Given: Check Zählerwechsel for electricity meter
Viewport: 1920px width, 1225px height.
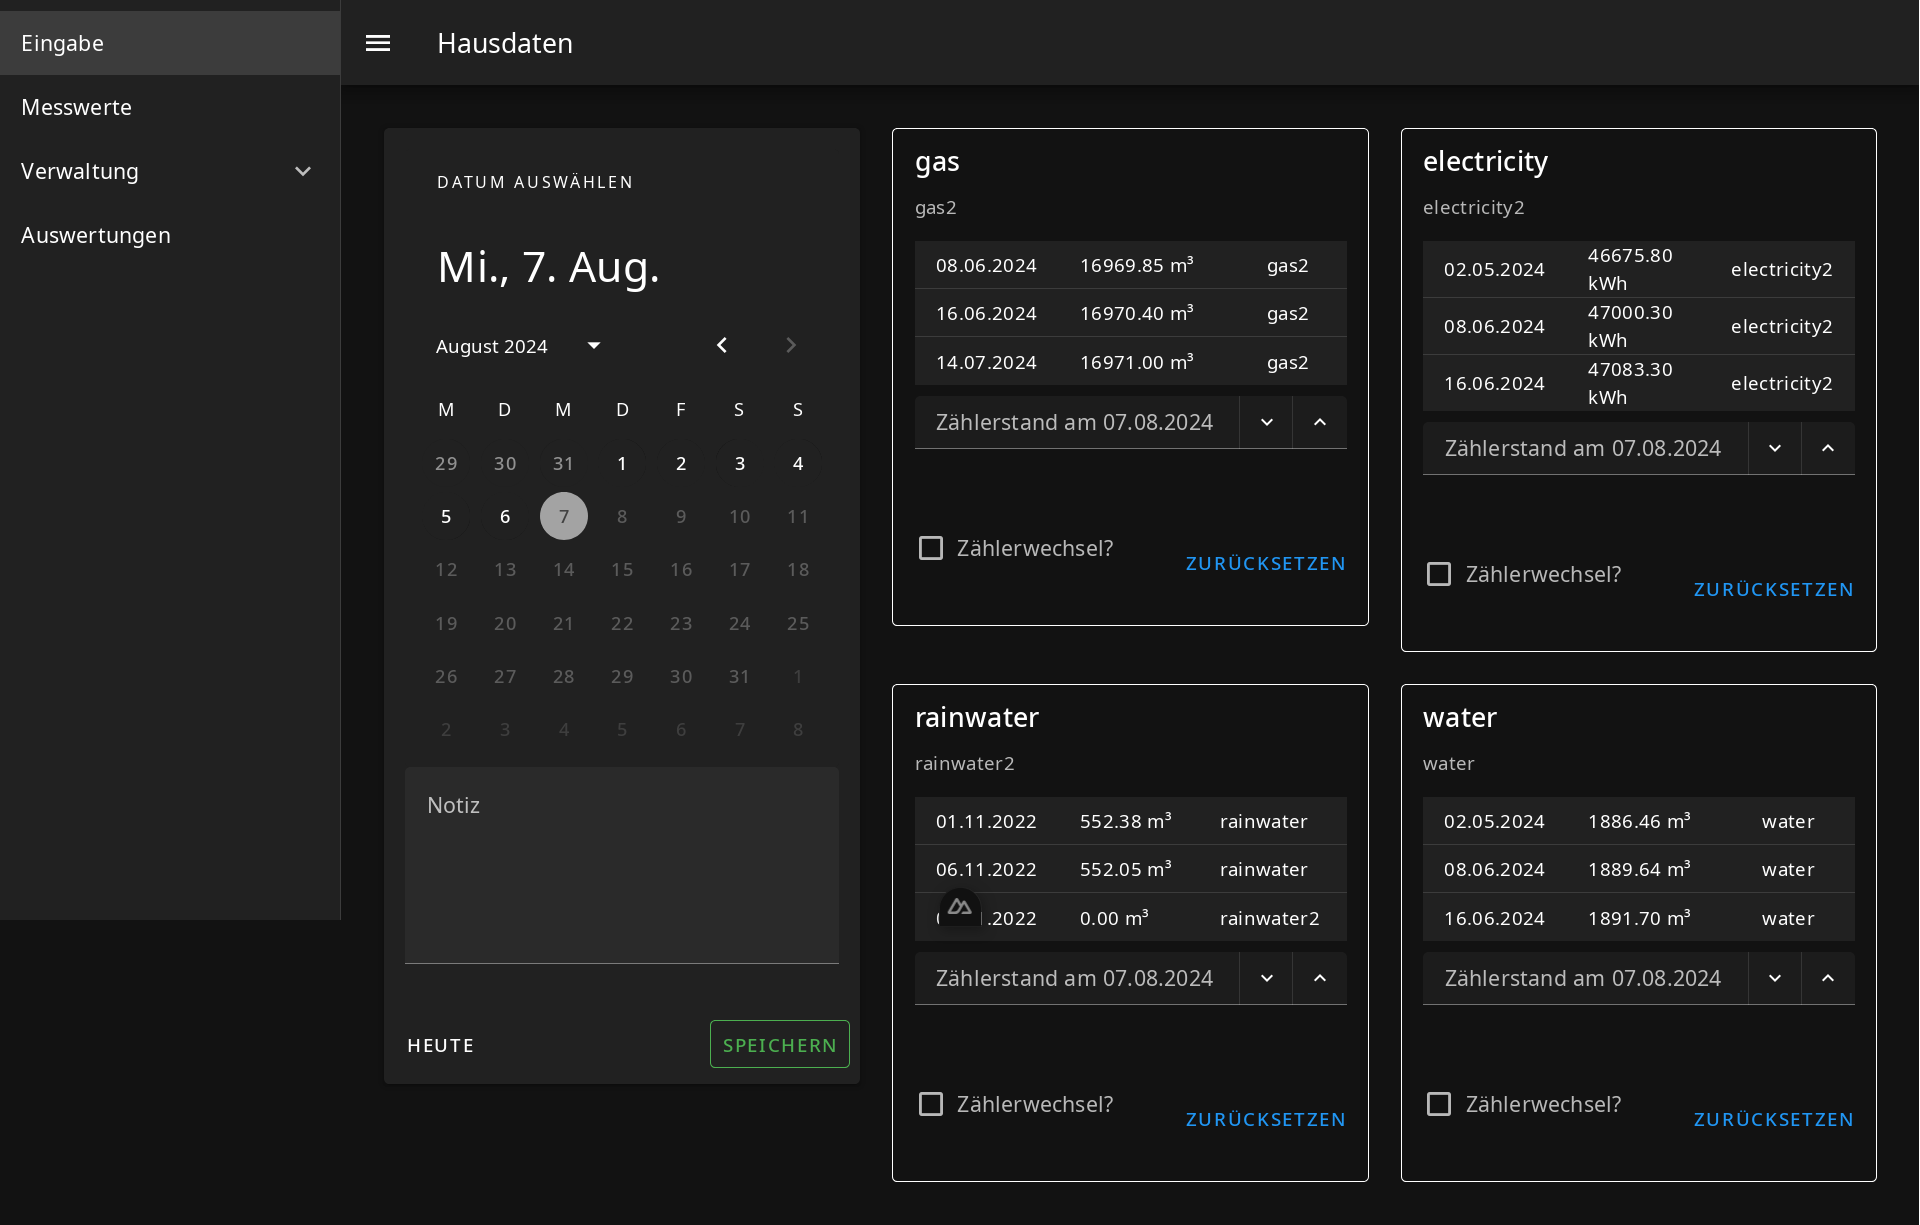Looking at the screenshot, I should pos(1439,574).
